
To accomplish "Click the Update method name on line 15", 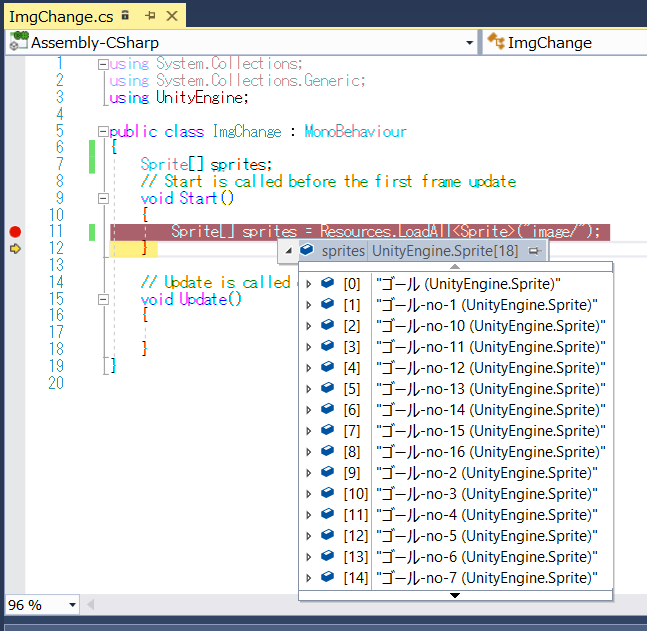I will coord(203,300).
